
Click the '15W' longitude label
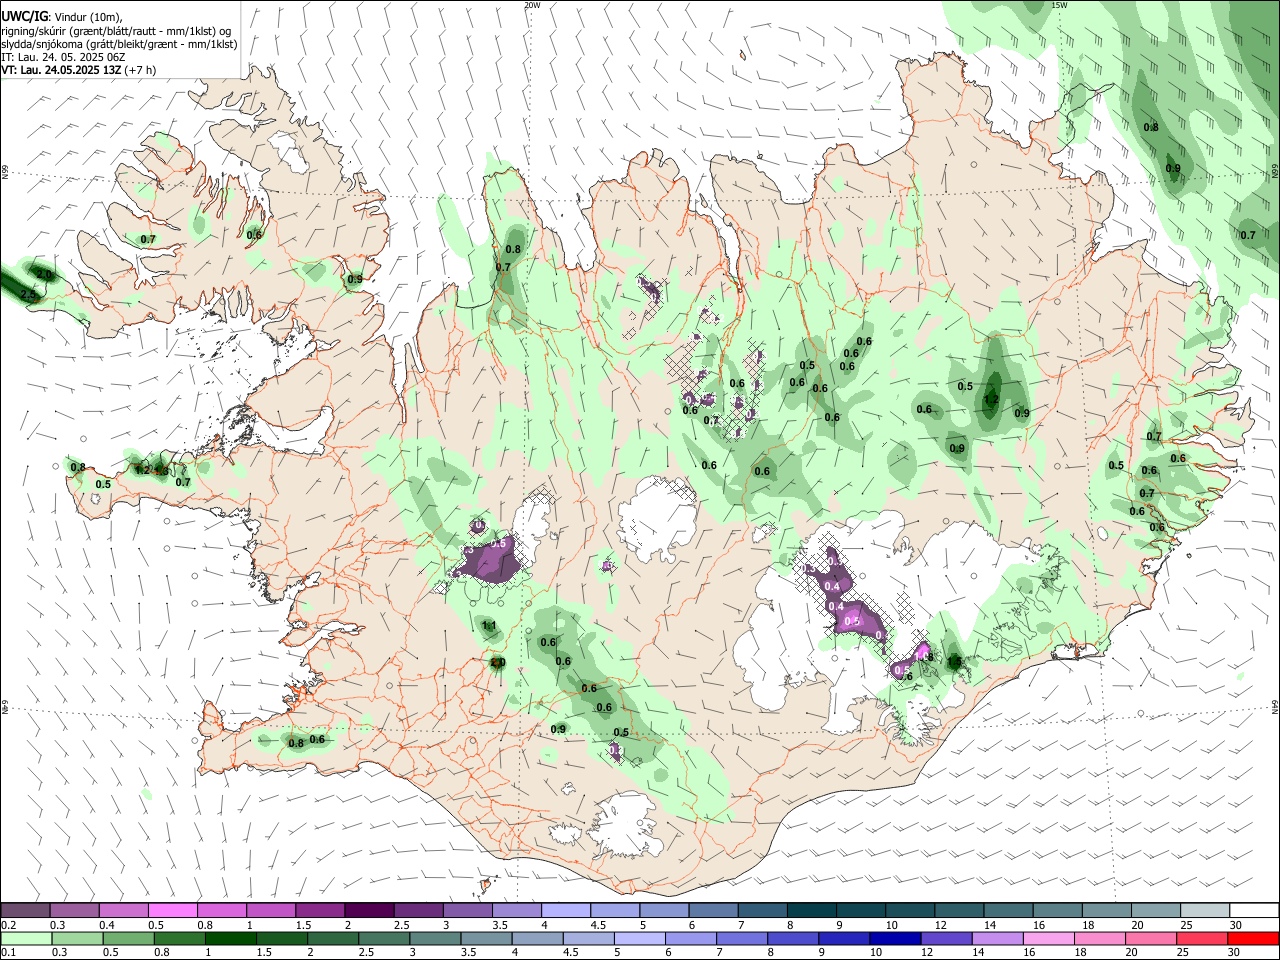[1059, 5]
